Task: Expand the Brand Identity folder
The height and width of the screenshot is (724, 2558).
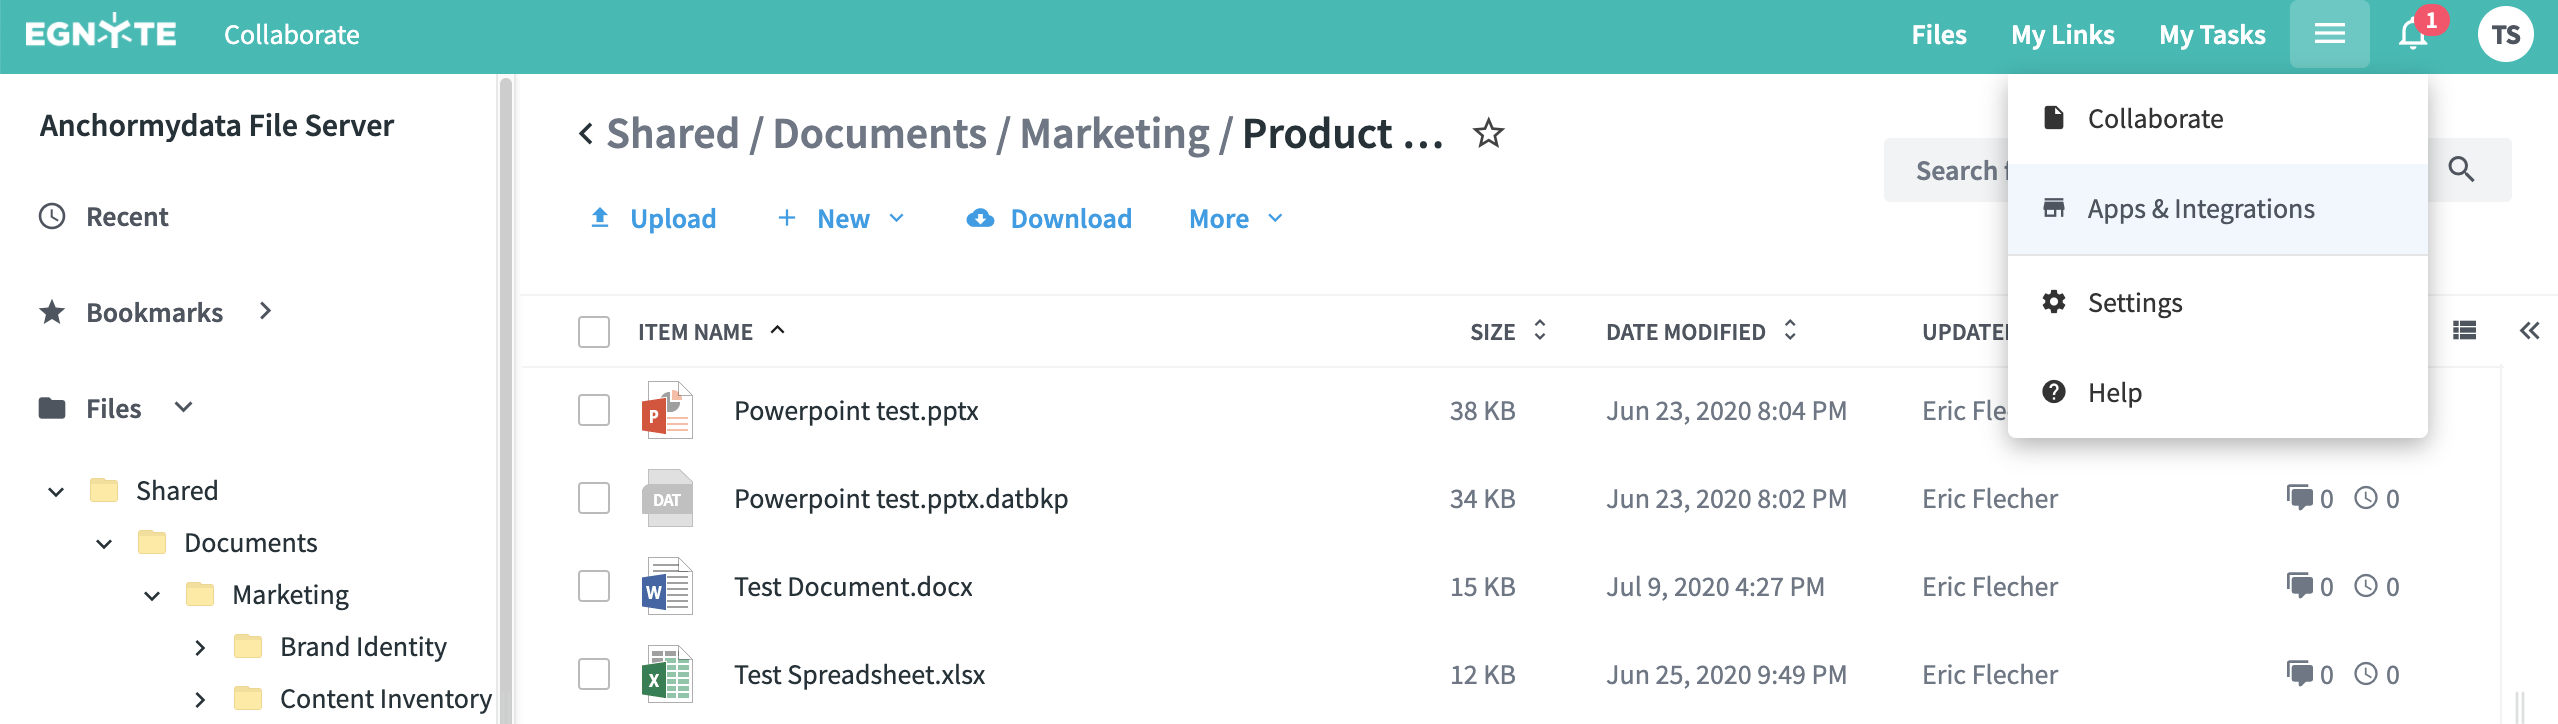Action: click(x=200, y=647)
